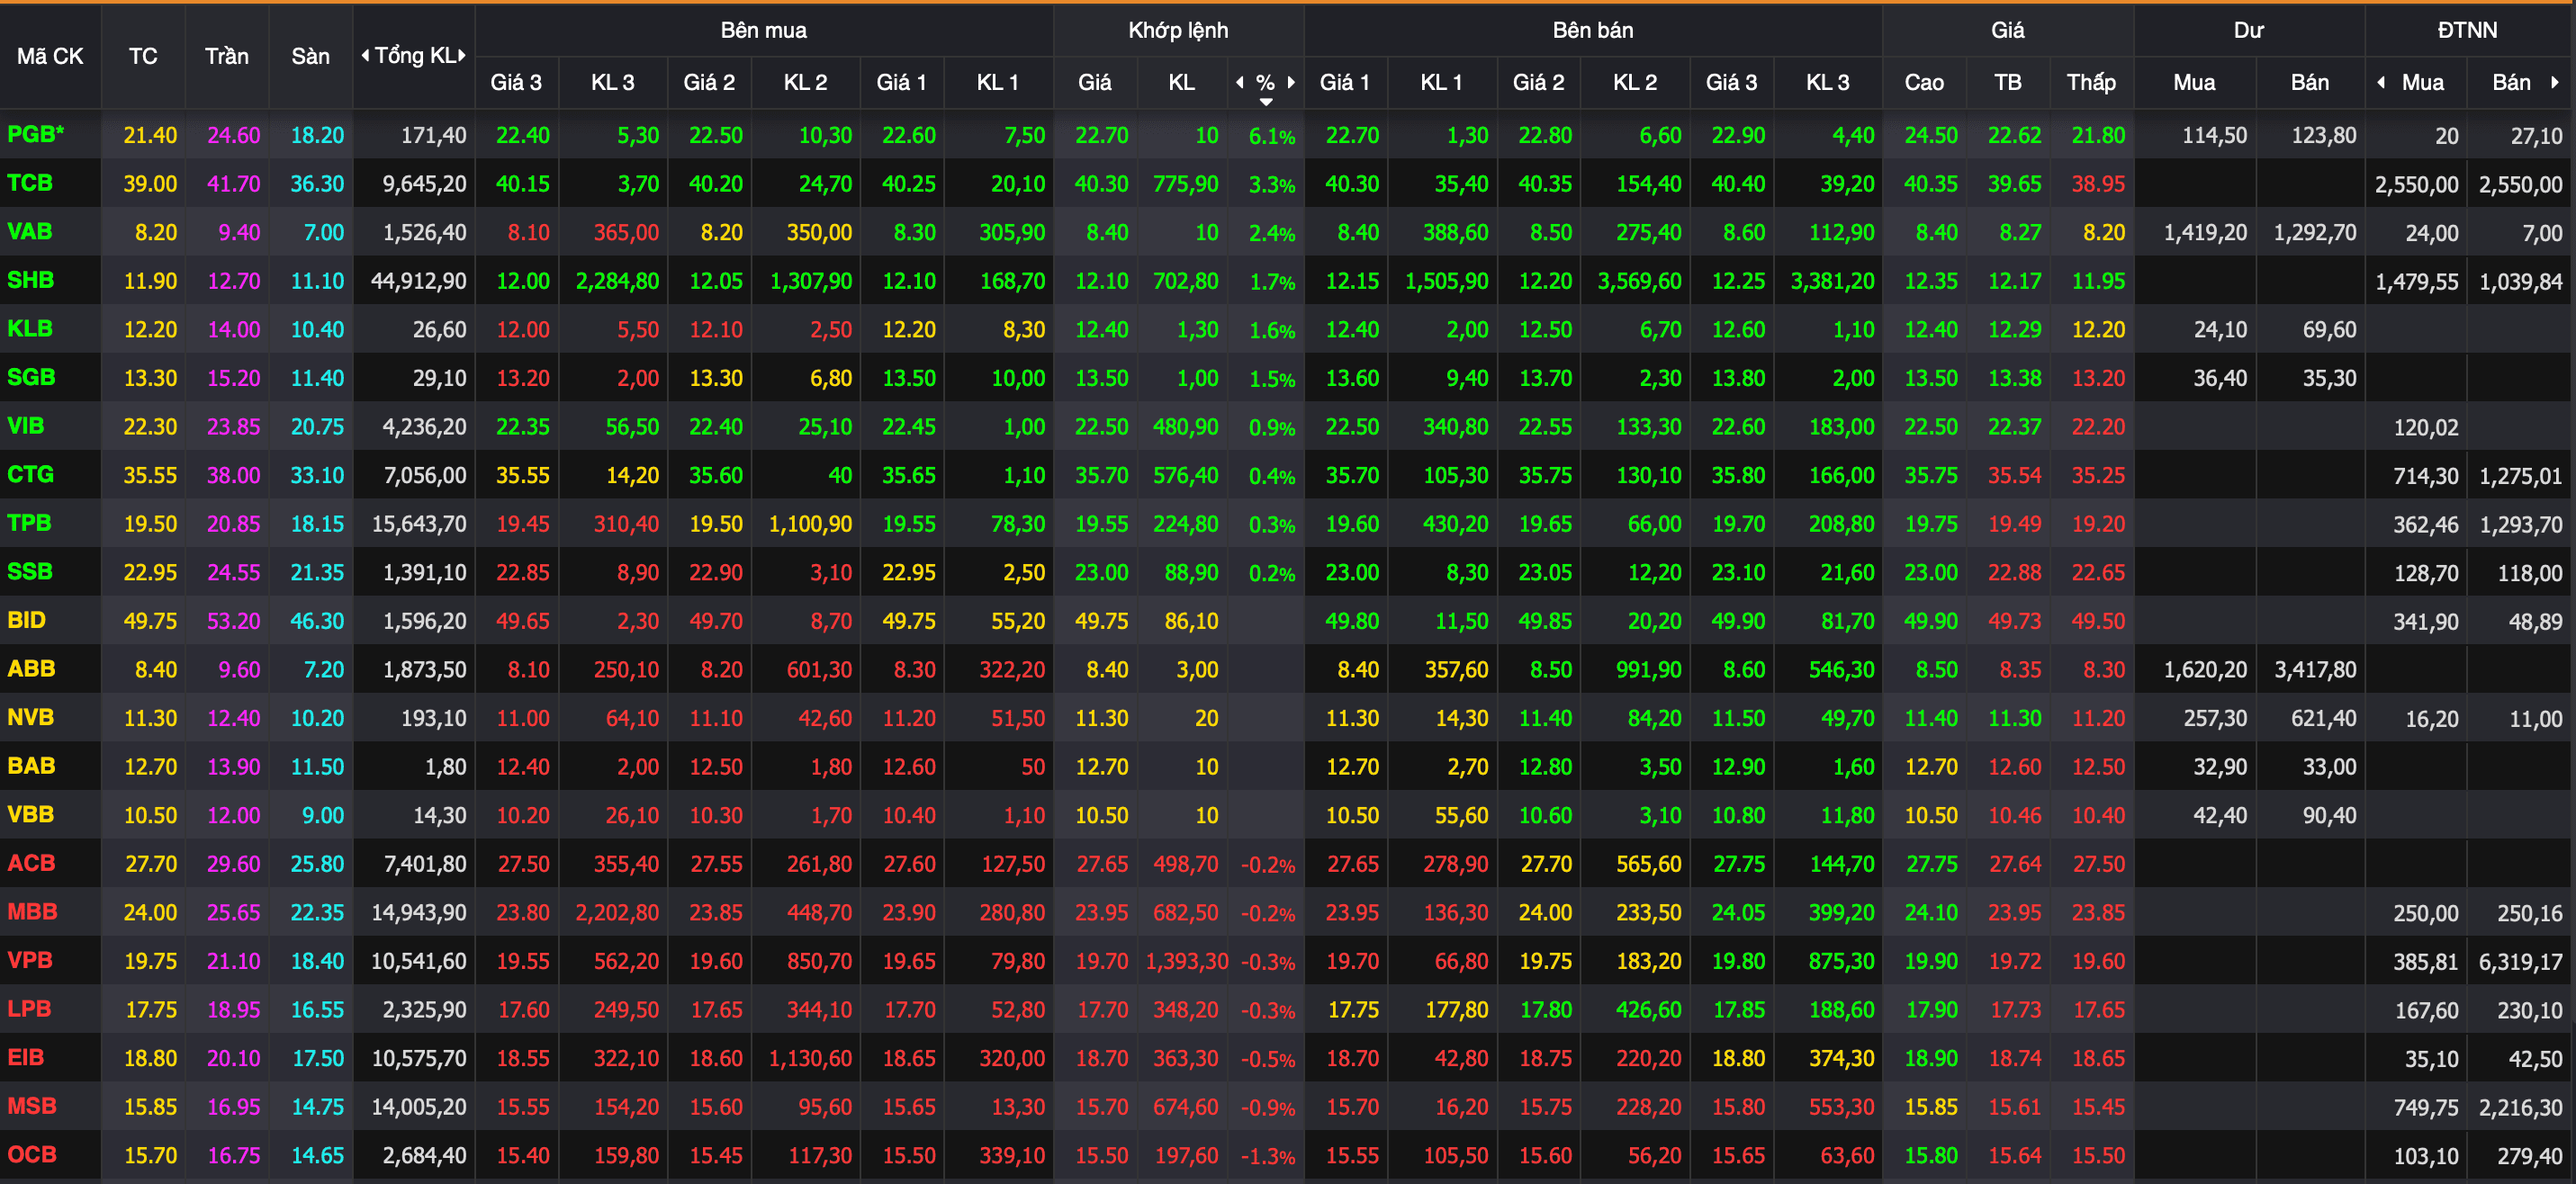
Task: Open the SGB stock symbol
Action: click(x=31, y=377)
